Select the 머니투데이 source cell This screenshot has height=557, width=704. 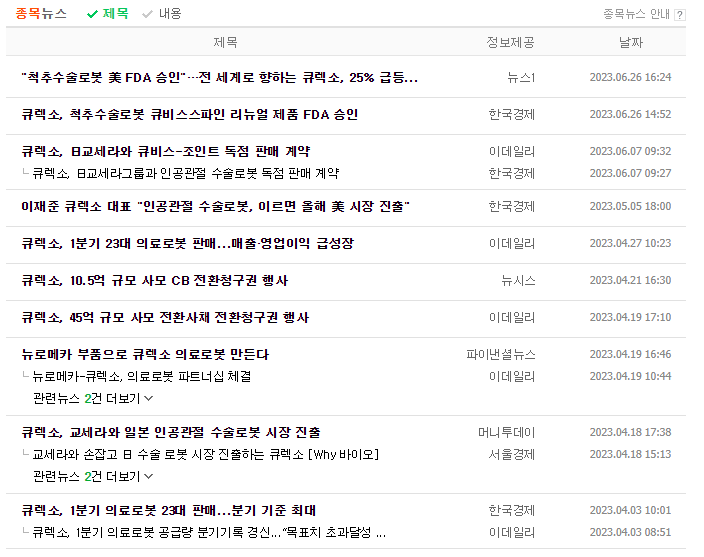(x=506, y=432)
